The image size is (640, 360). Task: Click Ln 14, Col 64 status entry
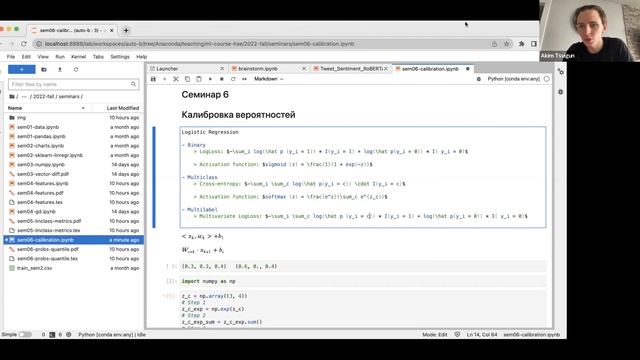coord(482,335)
